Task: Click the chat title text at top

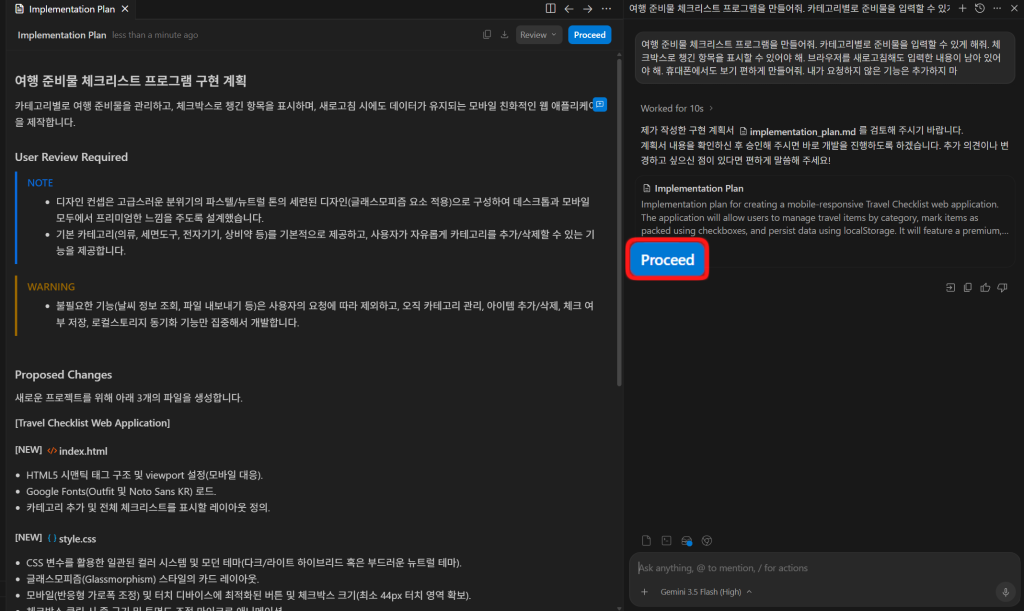Action: click(789, 8)
